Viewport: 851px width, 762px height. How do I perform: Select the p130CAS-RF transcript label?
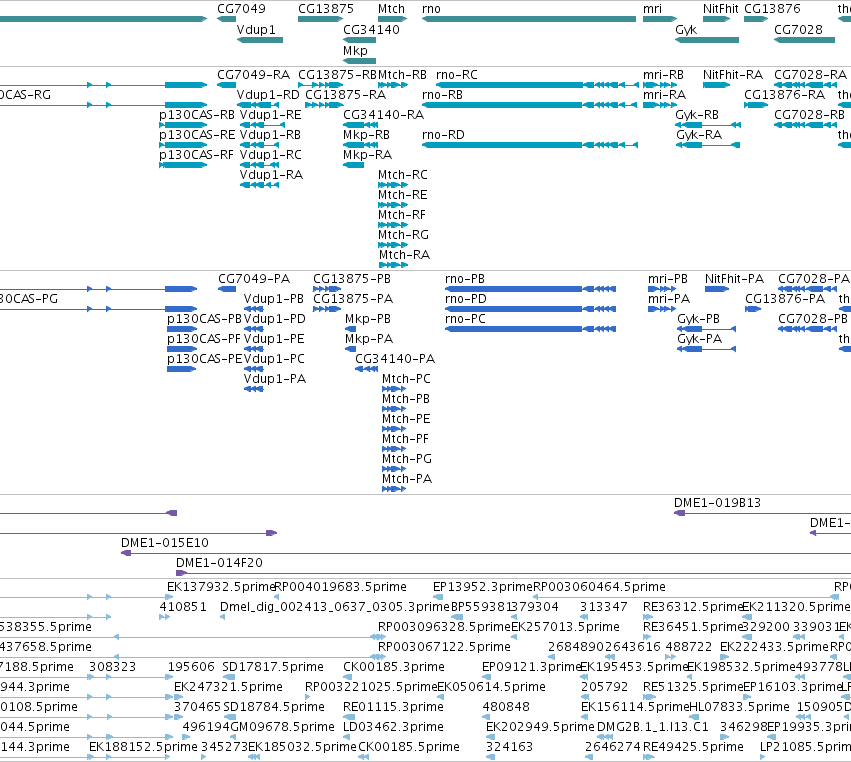pos(196,155)
